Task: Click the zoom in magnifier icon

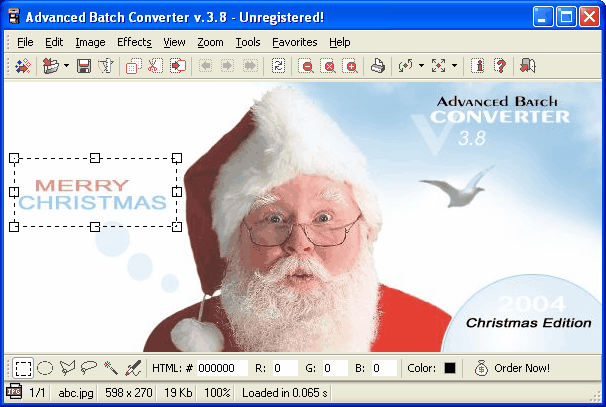Action: pos(350,66)
